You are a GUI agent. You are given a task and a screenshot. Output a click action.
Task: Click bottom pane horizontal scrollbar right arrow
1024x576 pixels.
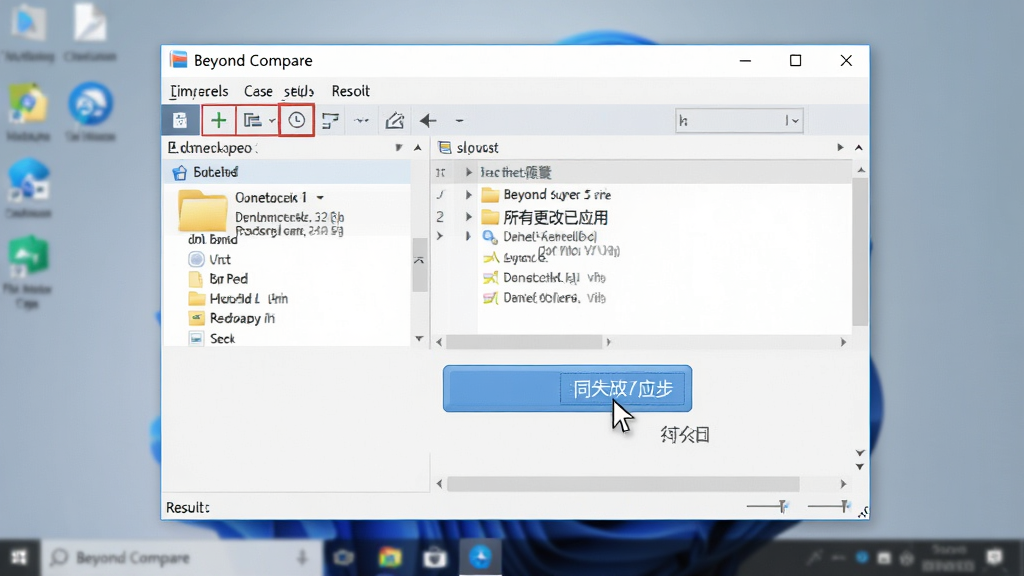(843, 484)
